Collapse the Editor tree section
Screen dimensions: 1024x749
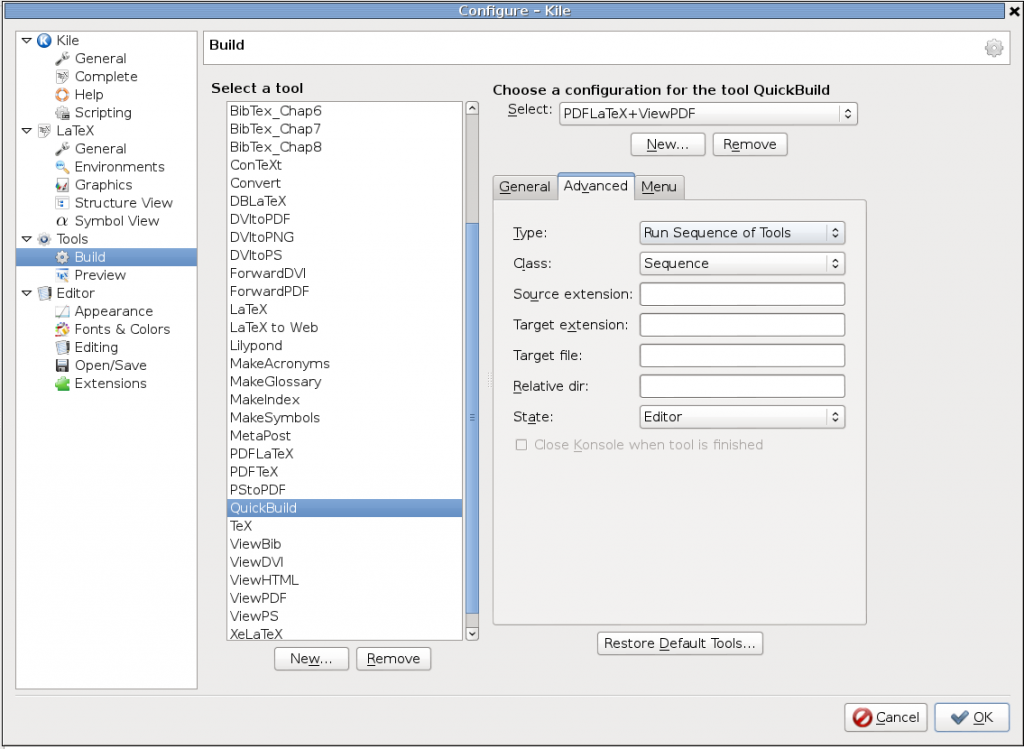tap(27, 293)
